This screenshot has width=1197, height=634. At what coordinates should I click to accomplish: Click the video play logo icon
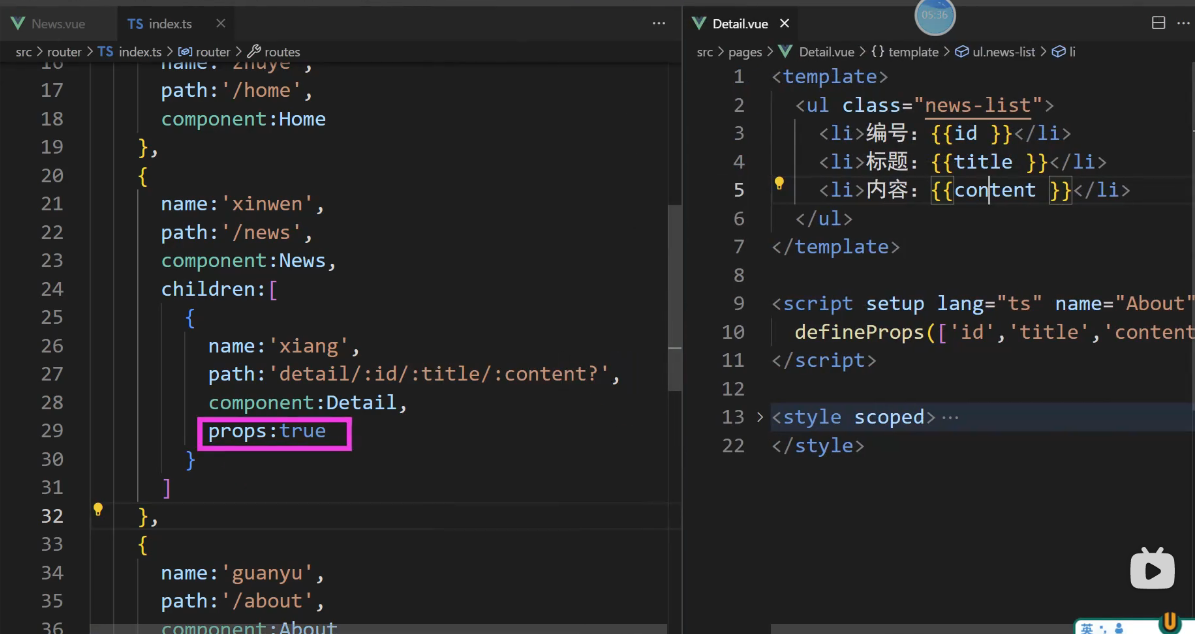click(x=1152, y=569)
